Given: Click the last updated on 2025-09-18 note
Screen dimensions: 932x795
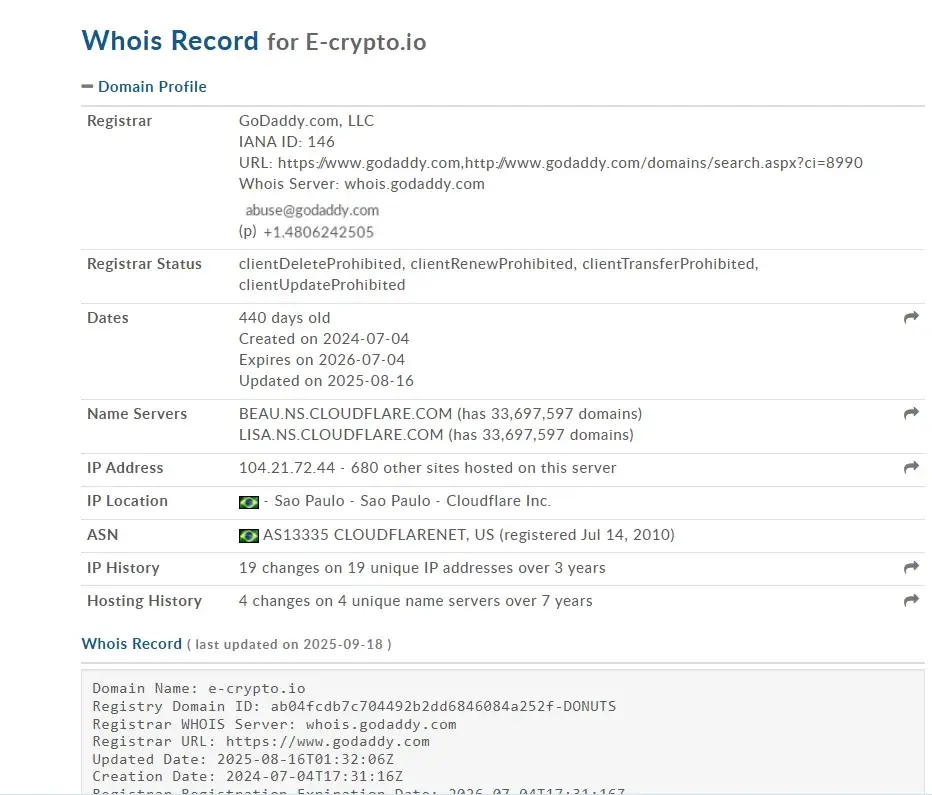Looking at the screenshot, I should (289, 645).
